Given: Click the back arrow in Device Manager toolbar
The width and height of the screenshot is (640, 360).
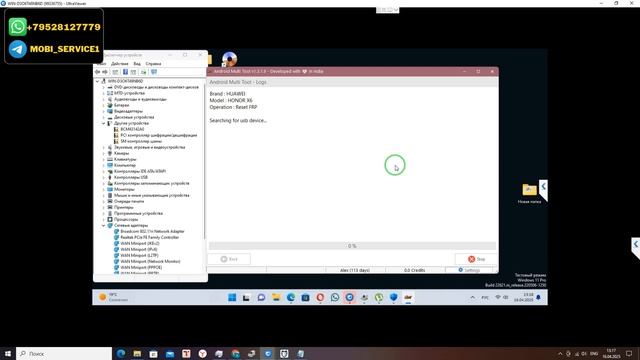Looking at the screenshot, I should 97,72.
